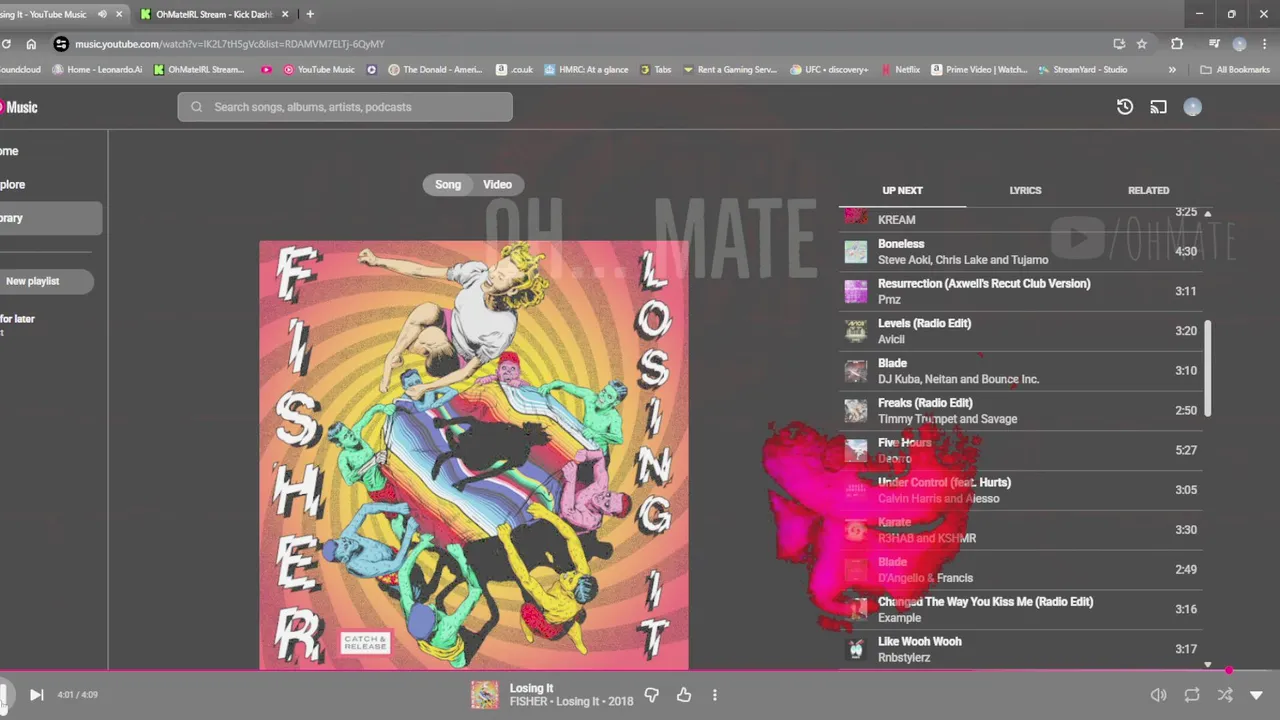Open the LYRICS tab

click(x=1025, y=190)
